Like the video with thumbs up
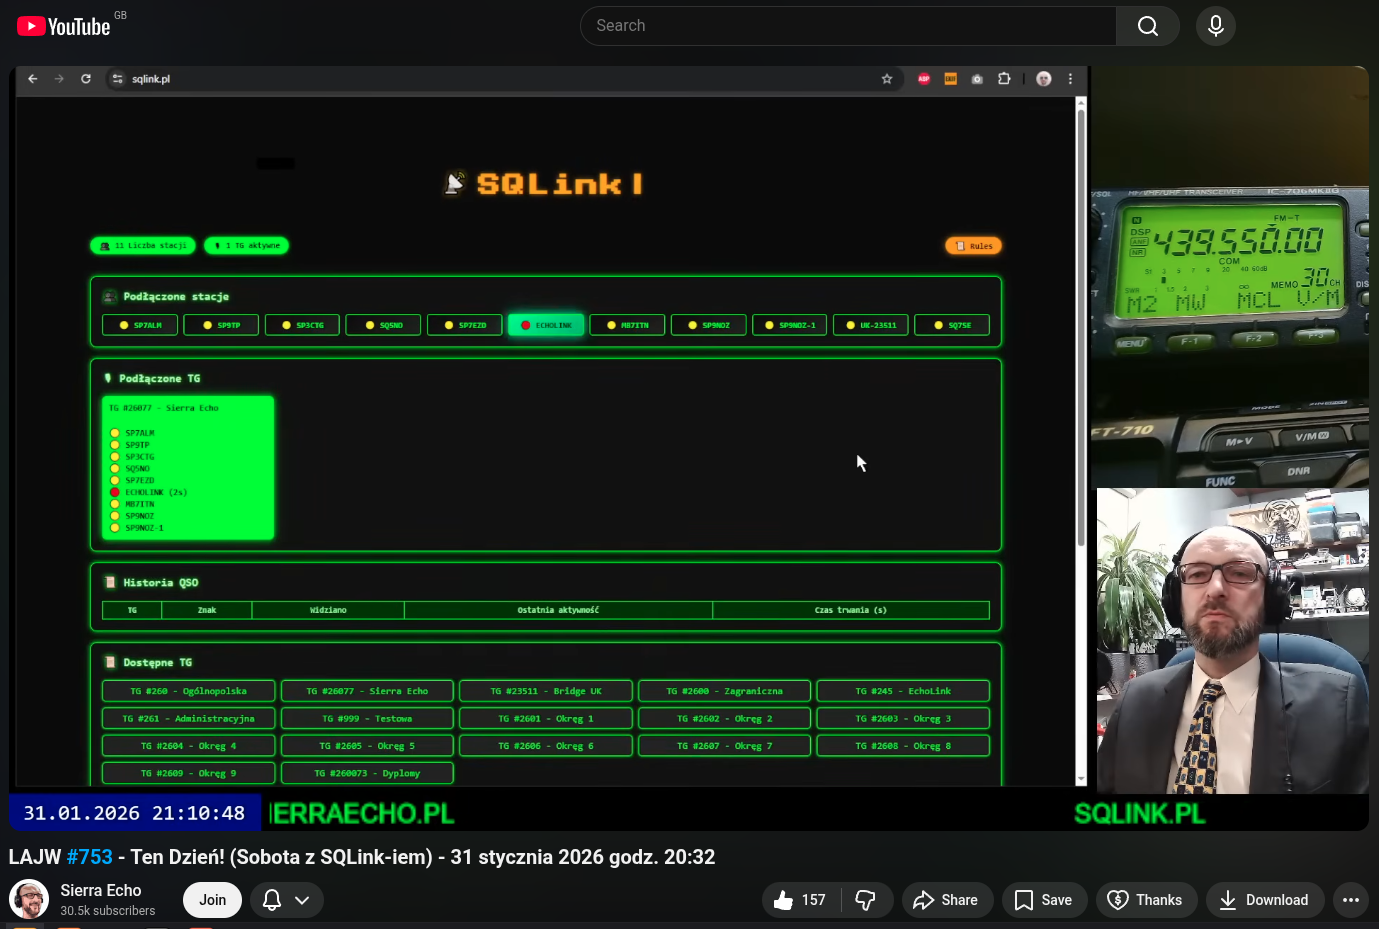Screen dimensions: 1379x929 pos(801,900)
